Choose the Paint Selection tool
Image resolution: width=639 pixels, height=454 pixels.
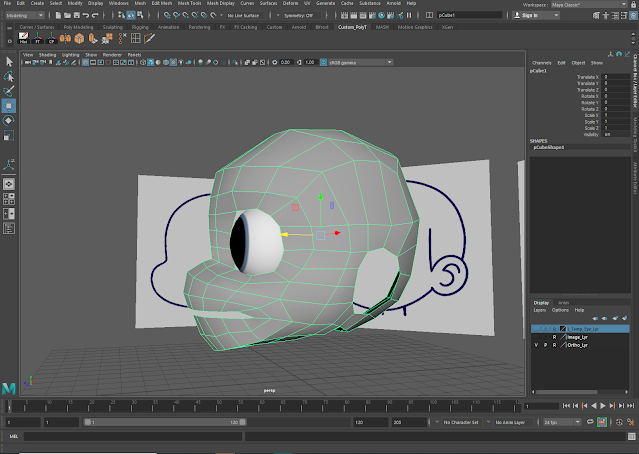pos(9,91)
